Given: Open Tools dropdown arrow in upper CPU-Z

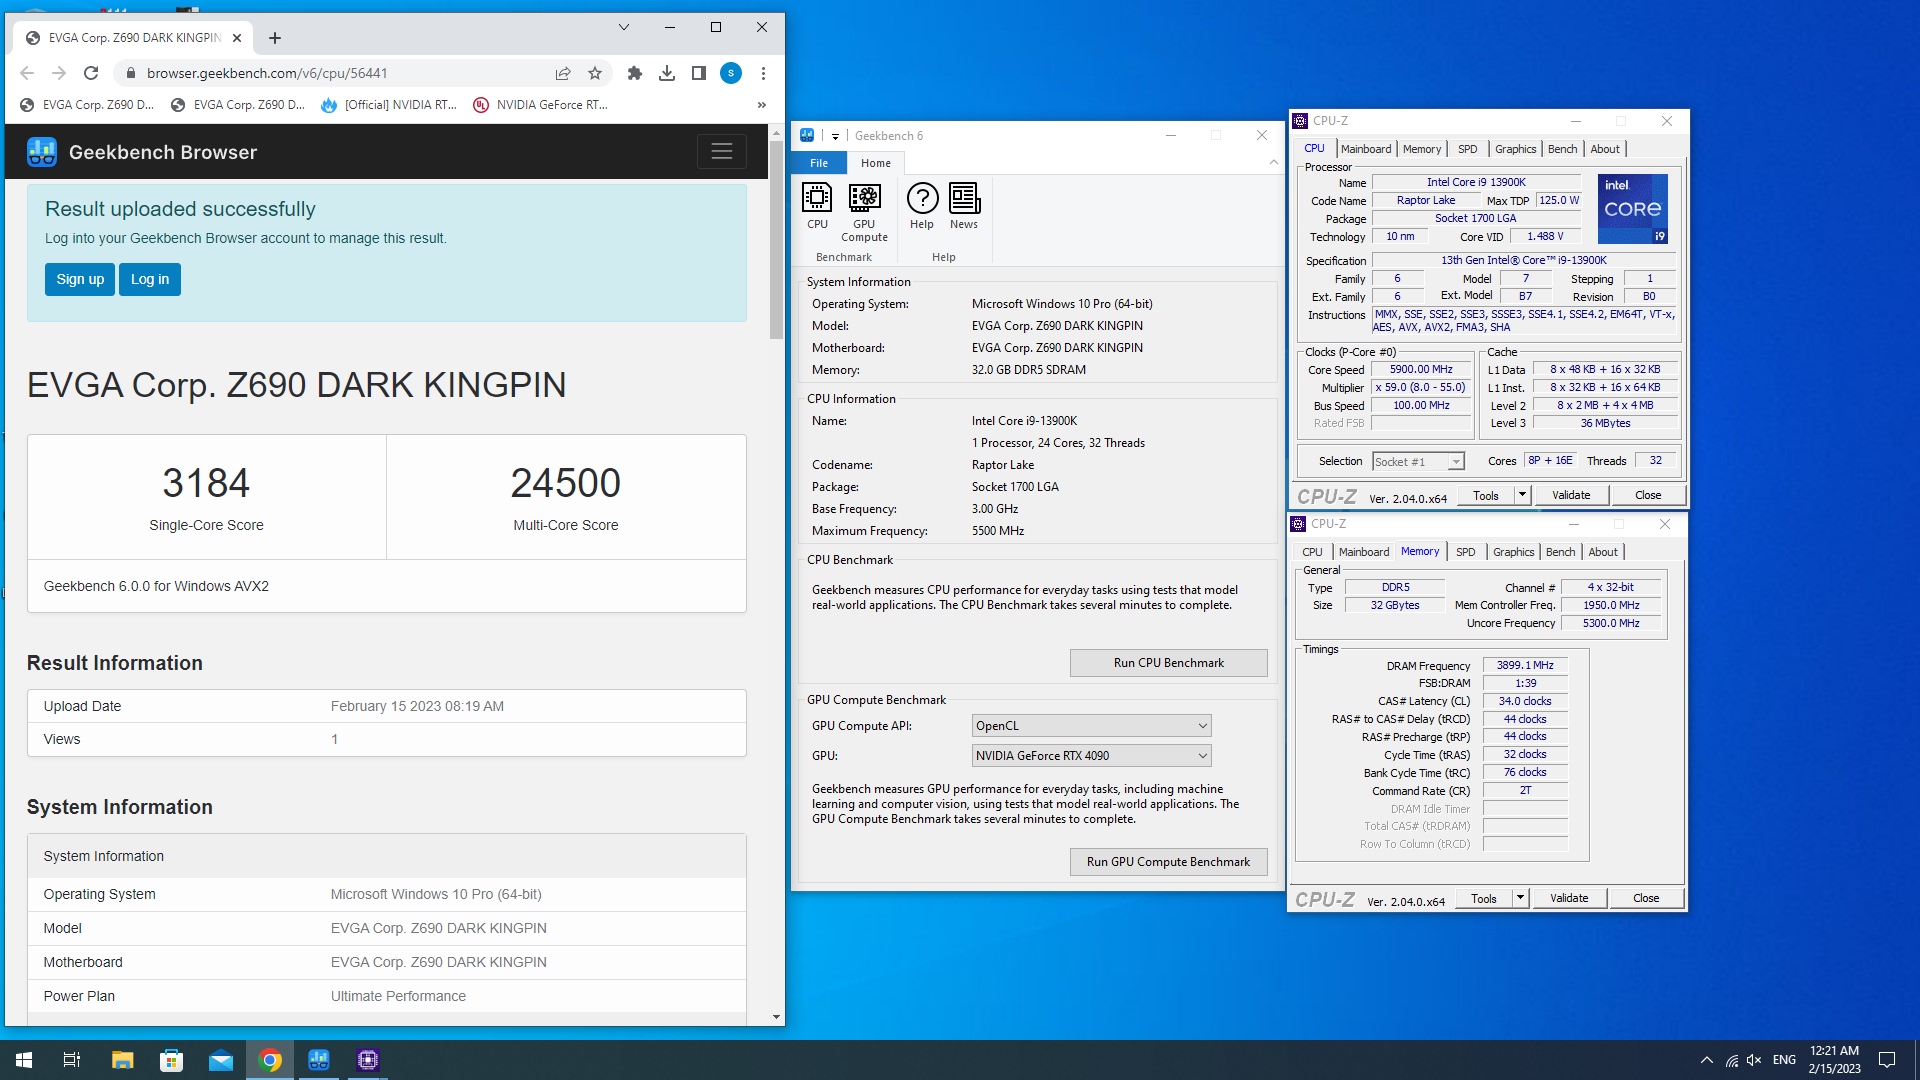Looking at the screenshot, I should pyautogui.click(x=1522, y=495).
